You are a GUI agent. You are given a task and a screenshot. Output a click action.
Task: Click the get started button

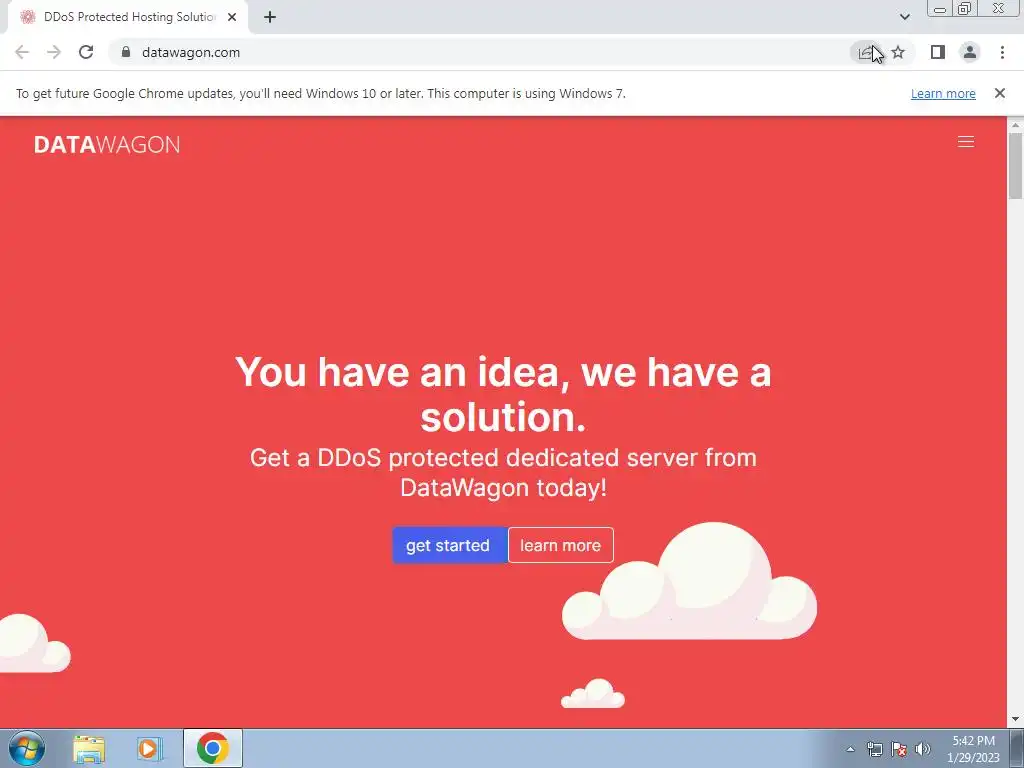point(449,545)
